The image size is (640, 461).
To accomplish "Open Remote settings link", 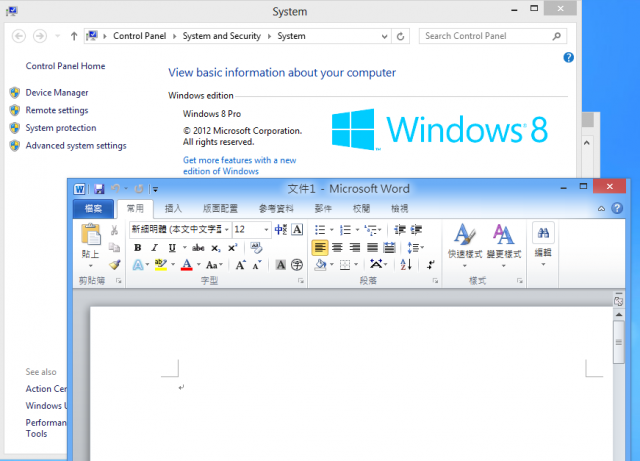I will 57,110.
